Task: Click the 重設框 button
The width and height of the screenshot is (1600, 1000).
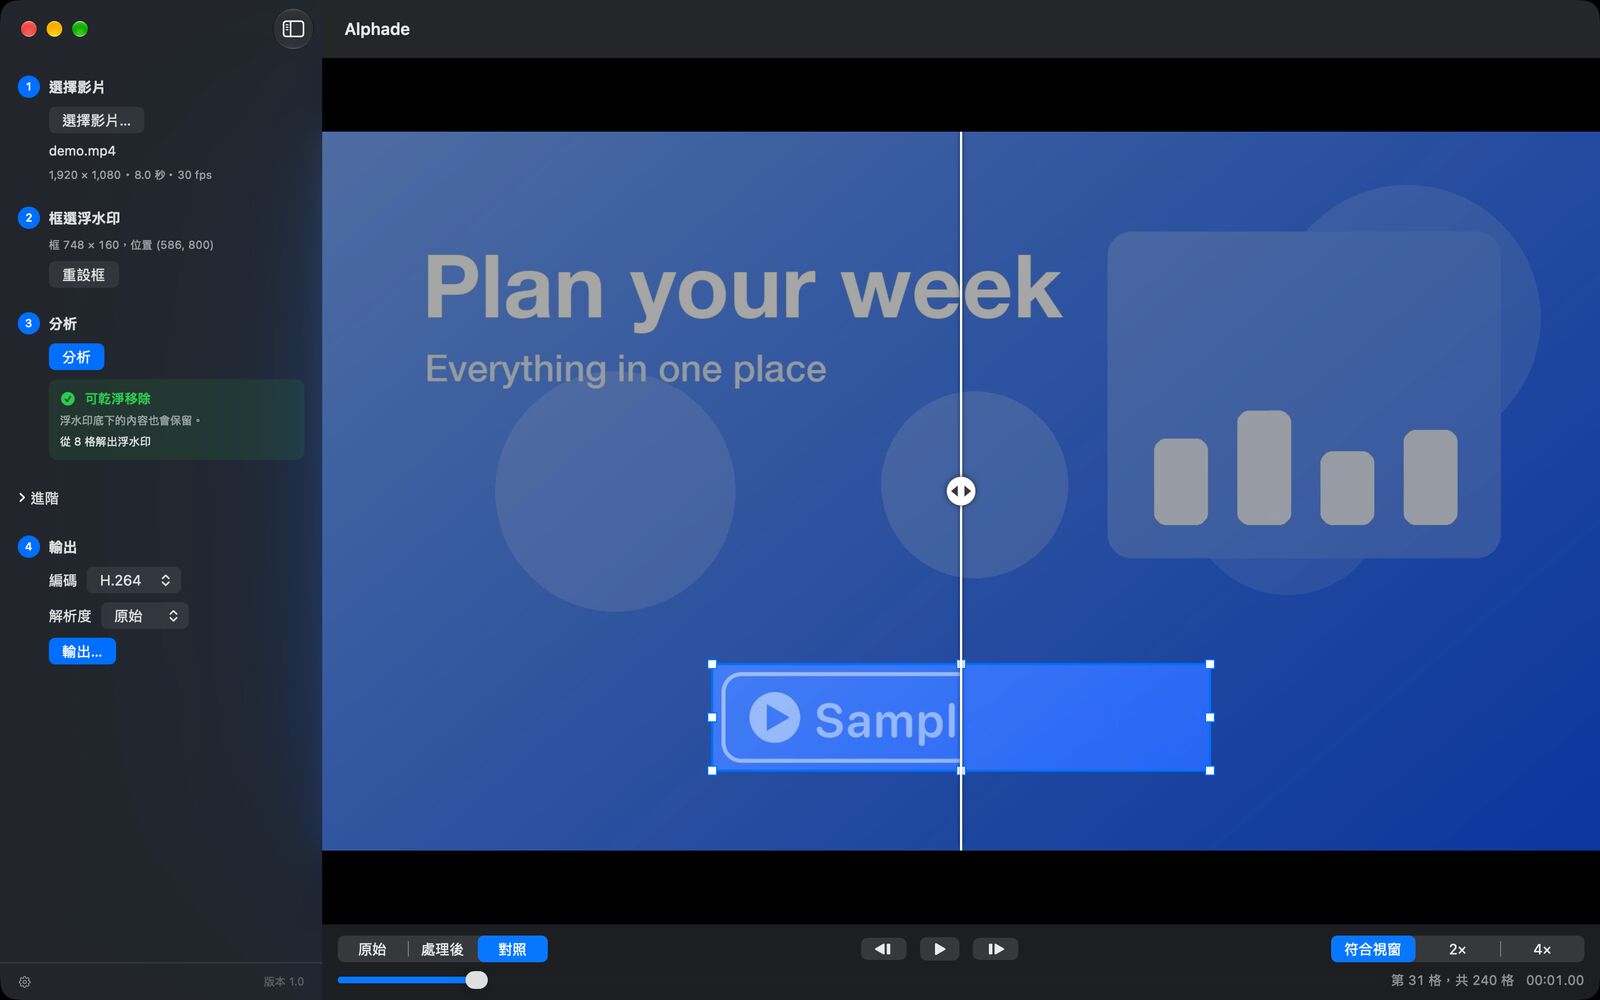Action: point(83,274)
